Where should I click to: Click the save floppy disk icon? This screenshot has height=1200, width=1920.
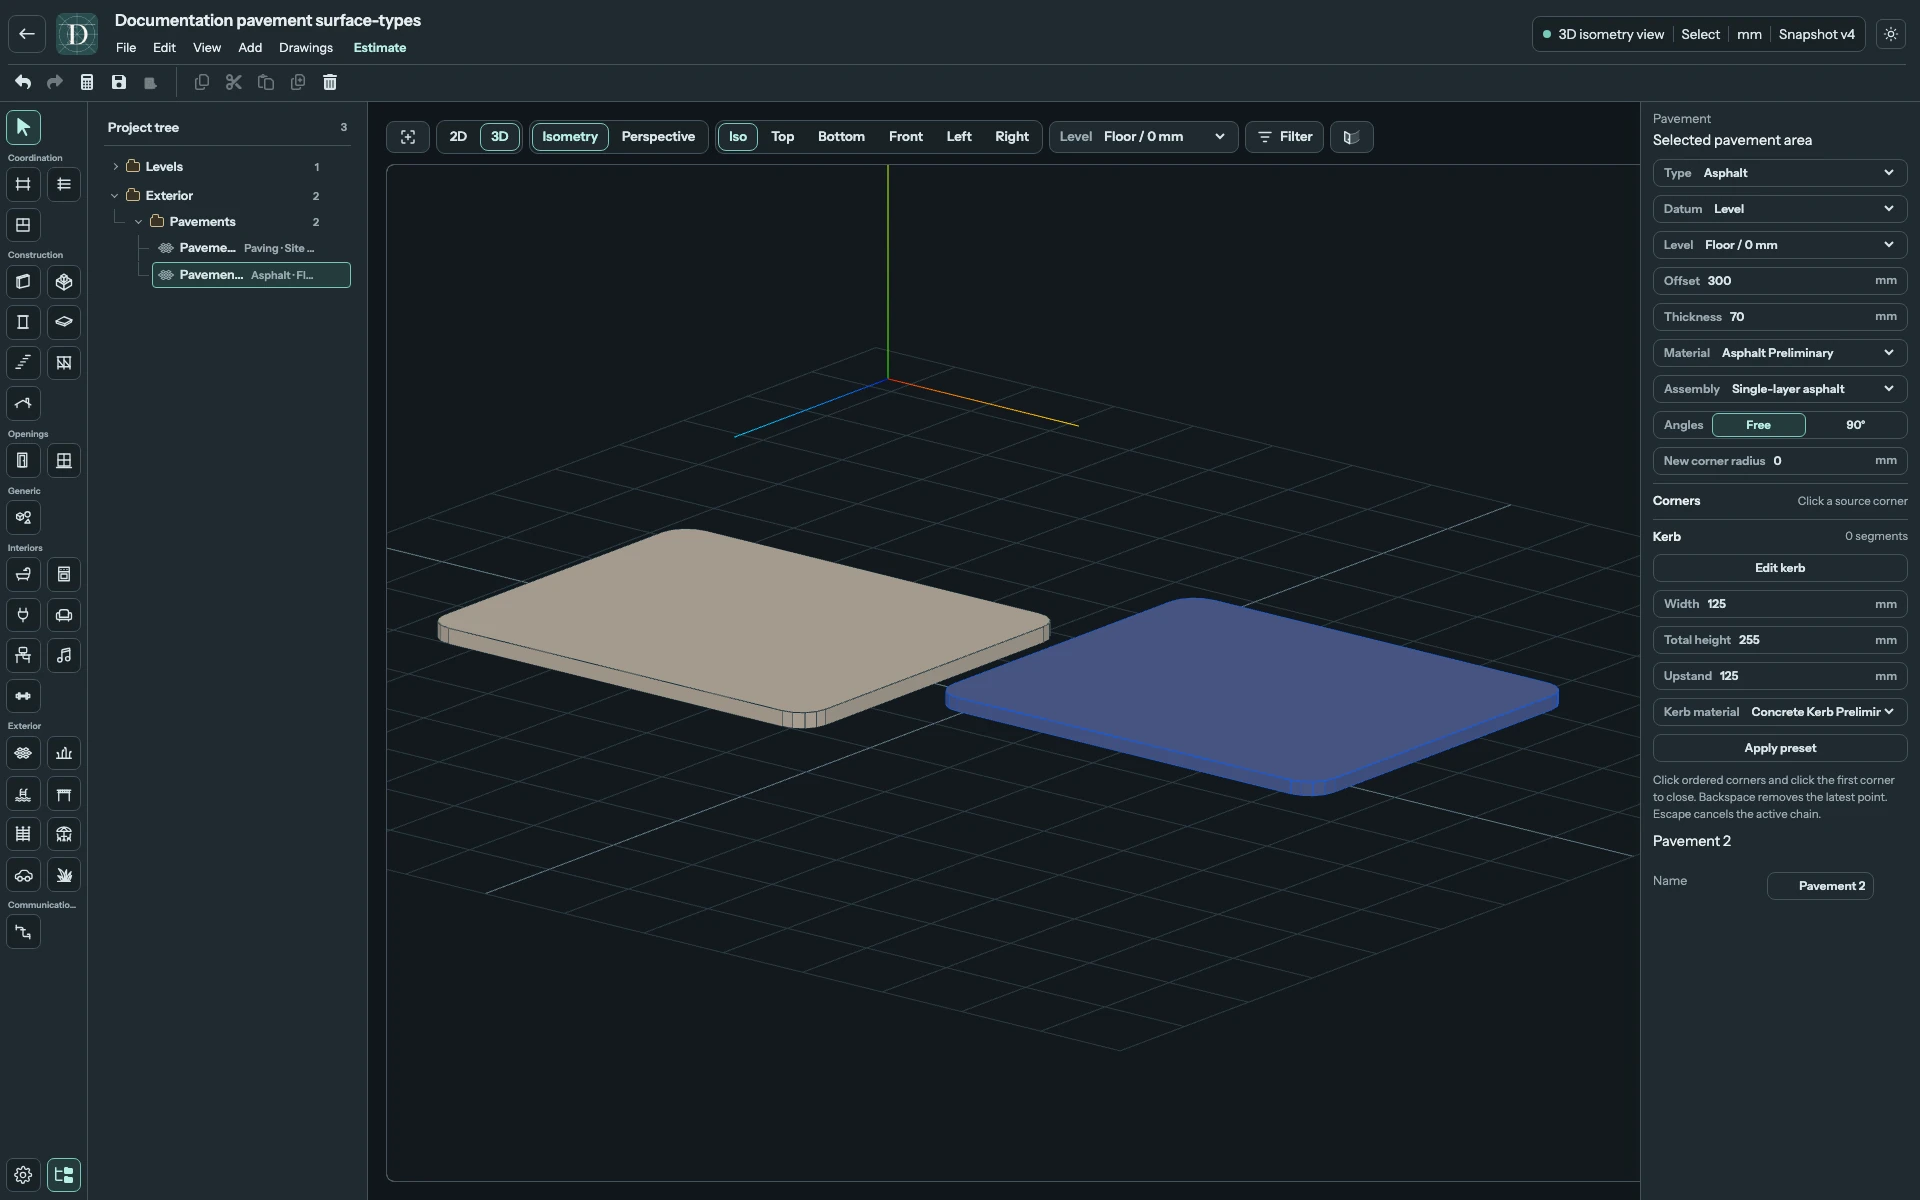click(119, 82)
